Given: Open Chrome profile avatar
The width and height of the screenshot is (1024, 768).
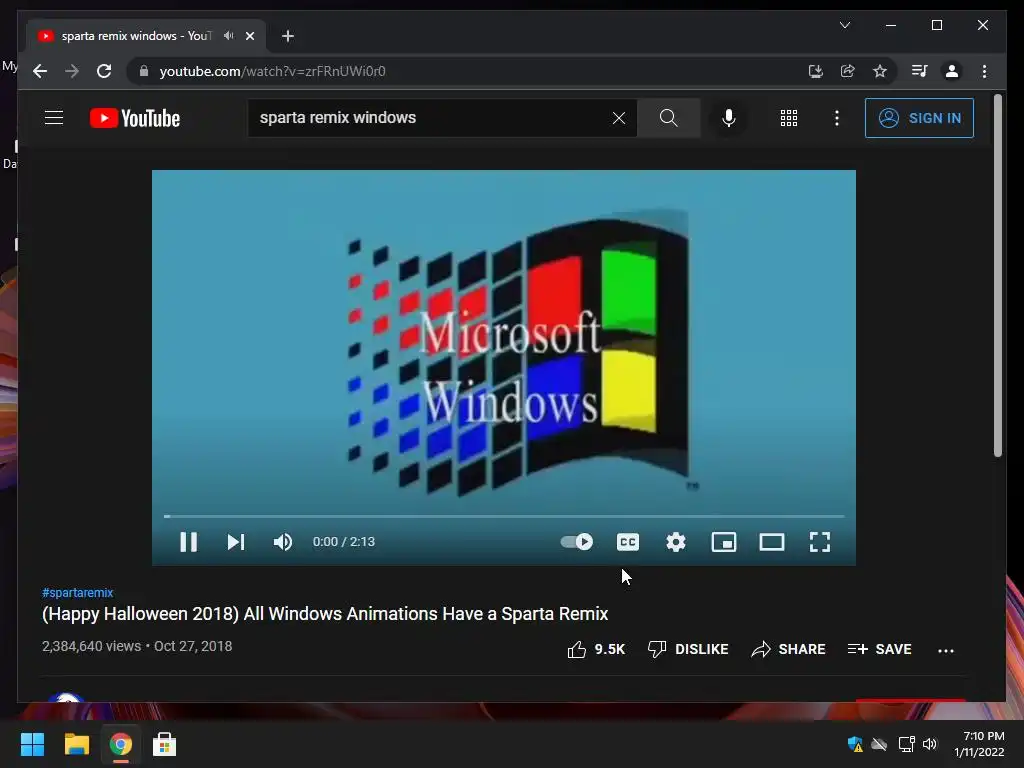Looking at the screenshot, I should click(x=952, y=71).
